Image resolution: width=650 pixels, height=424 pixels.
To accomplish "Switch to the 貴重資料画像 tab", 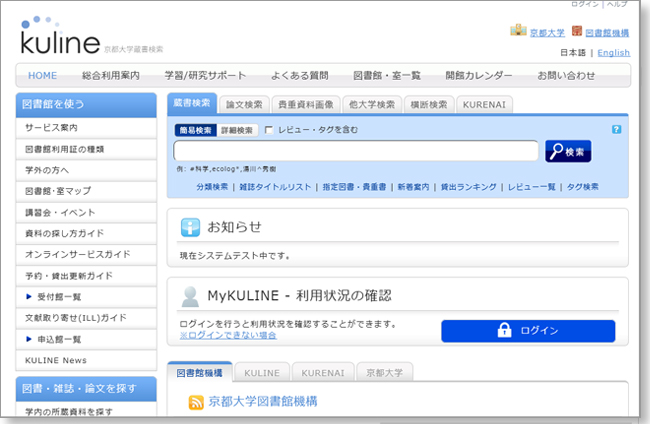I will (x=306, y=105).
